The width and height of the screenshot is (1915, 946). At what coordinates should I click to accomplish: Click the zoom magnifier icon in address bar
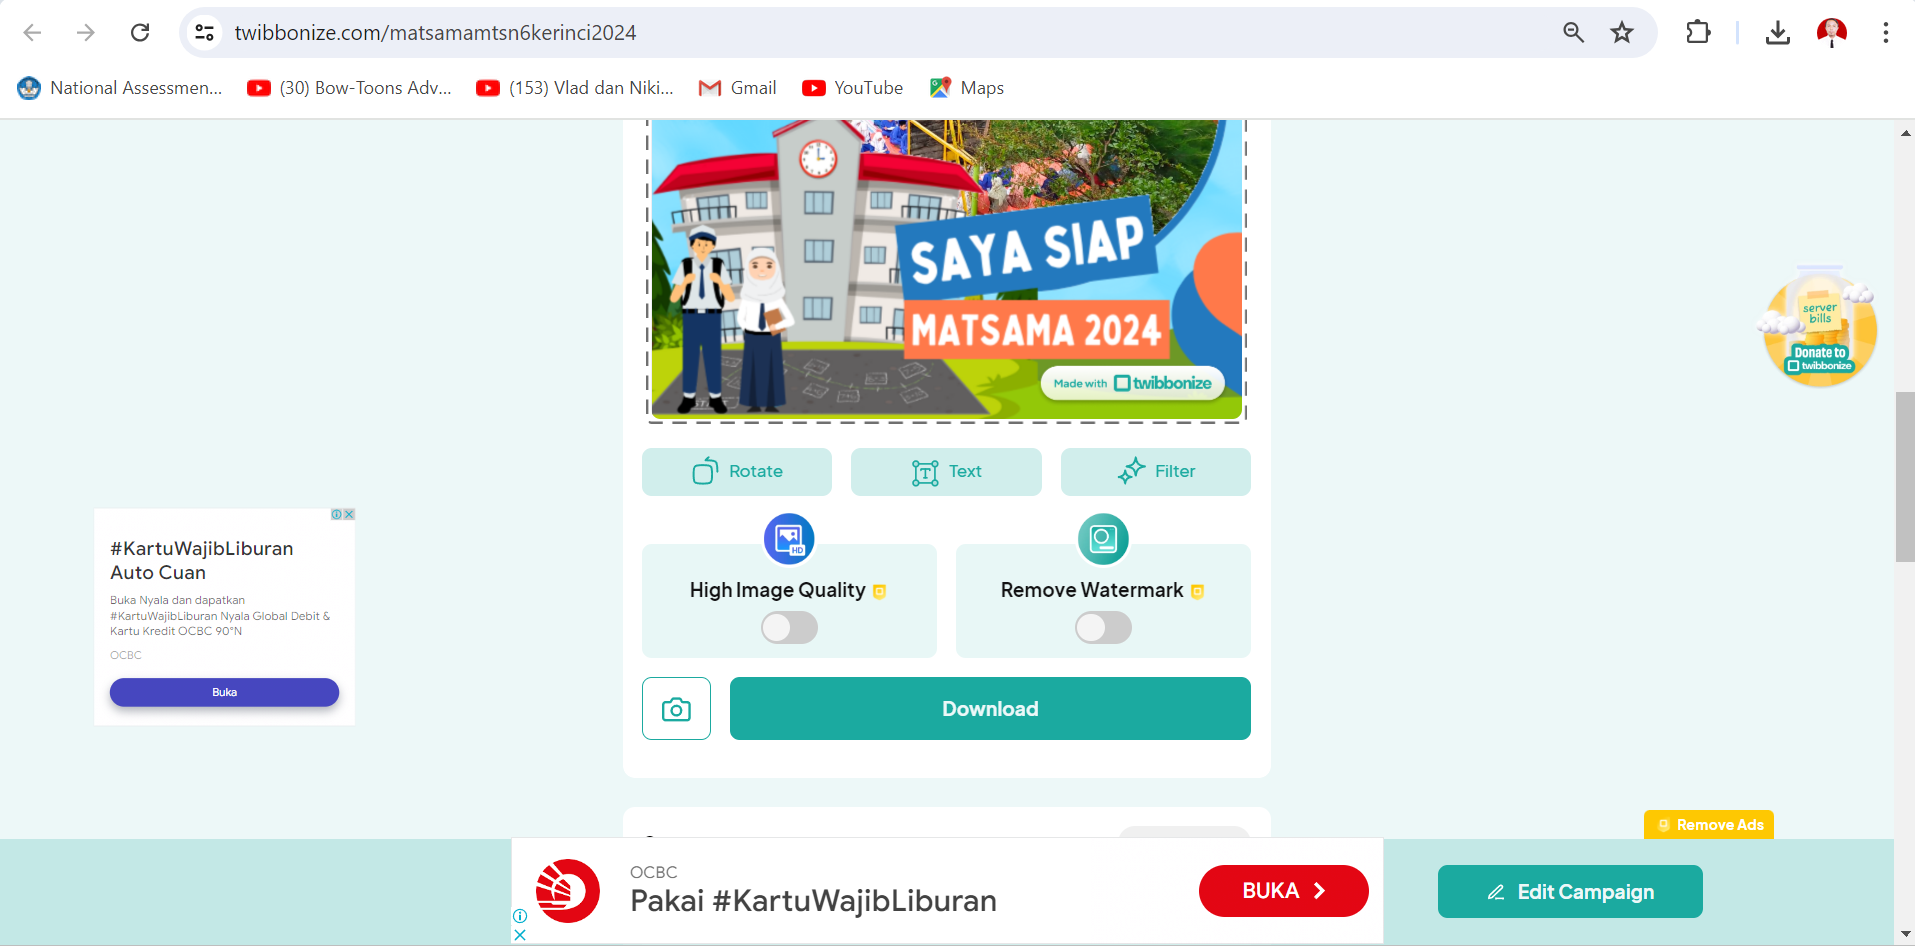[1573, 33]
